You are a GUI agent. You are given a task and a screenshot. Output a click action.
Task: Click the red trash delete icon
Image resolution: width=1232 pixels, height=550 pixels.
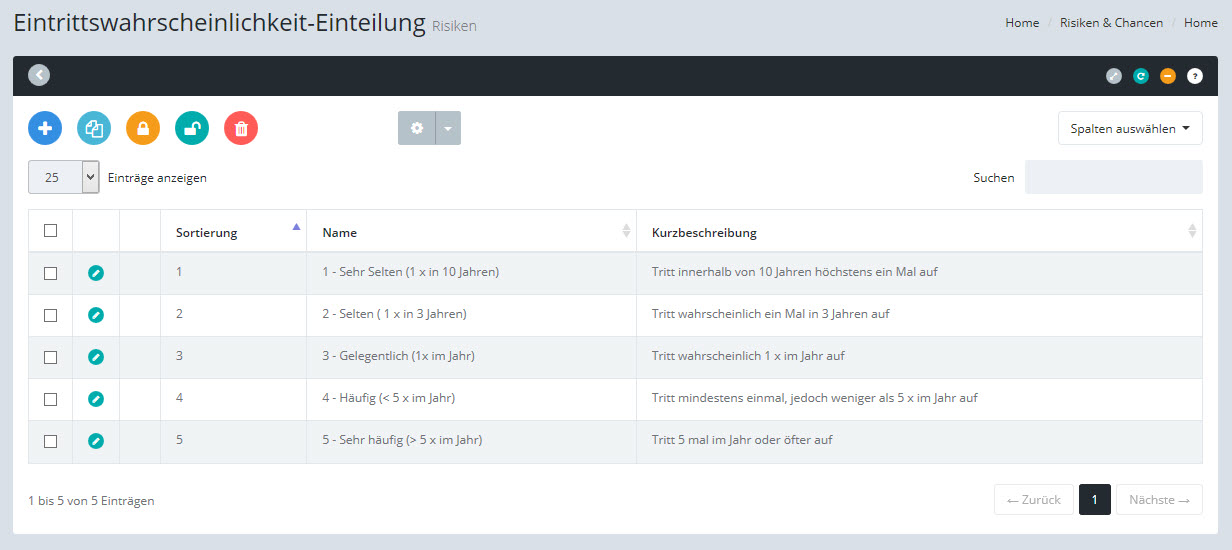coord(241,128)
